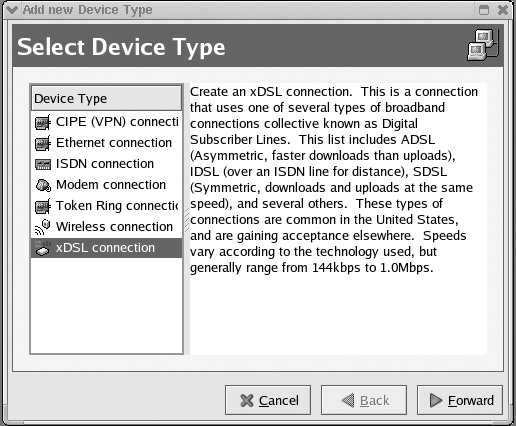Click the ISDN connection device icon

[43, 164]
